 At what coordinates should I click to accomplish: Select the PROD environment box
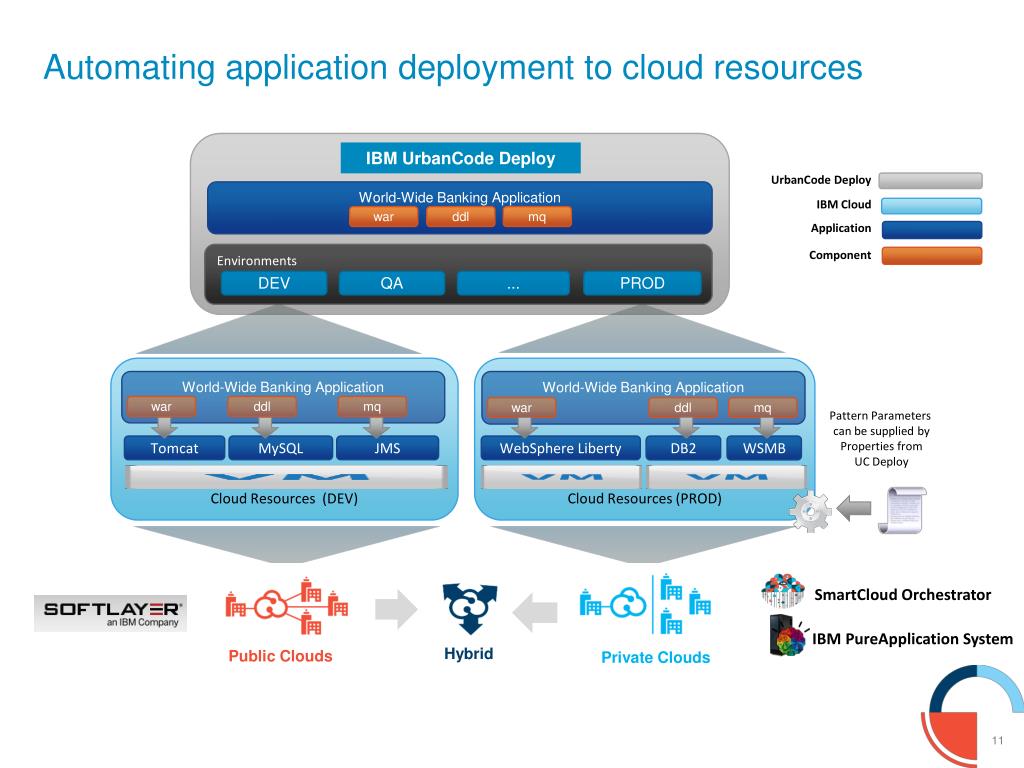[x=642, y=283]
